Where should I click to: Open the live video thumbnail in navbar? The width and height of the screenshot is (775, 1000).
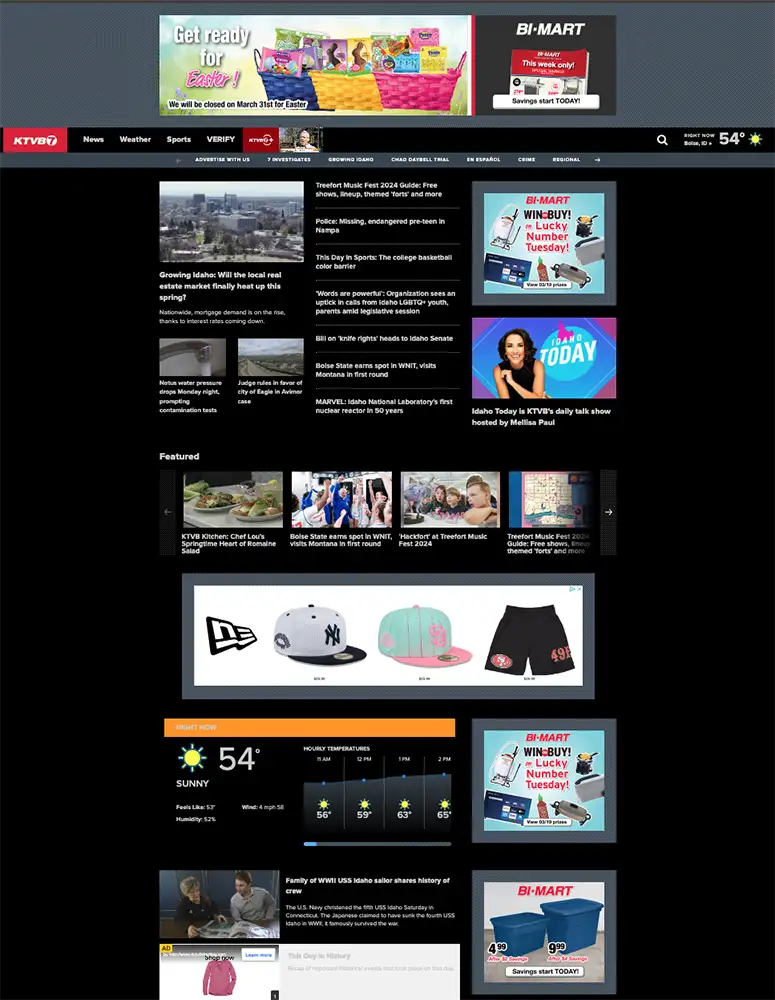point(300,140)
